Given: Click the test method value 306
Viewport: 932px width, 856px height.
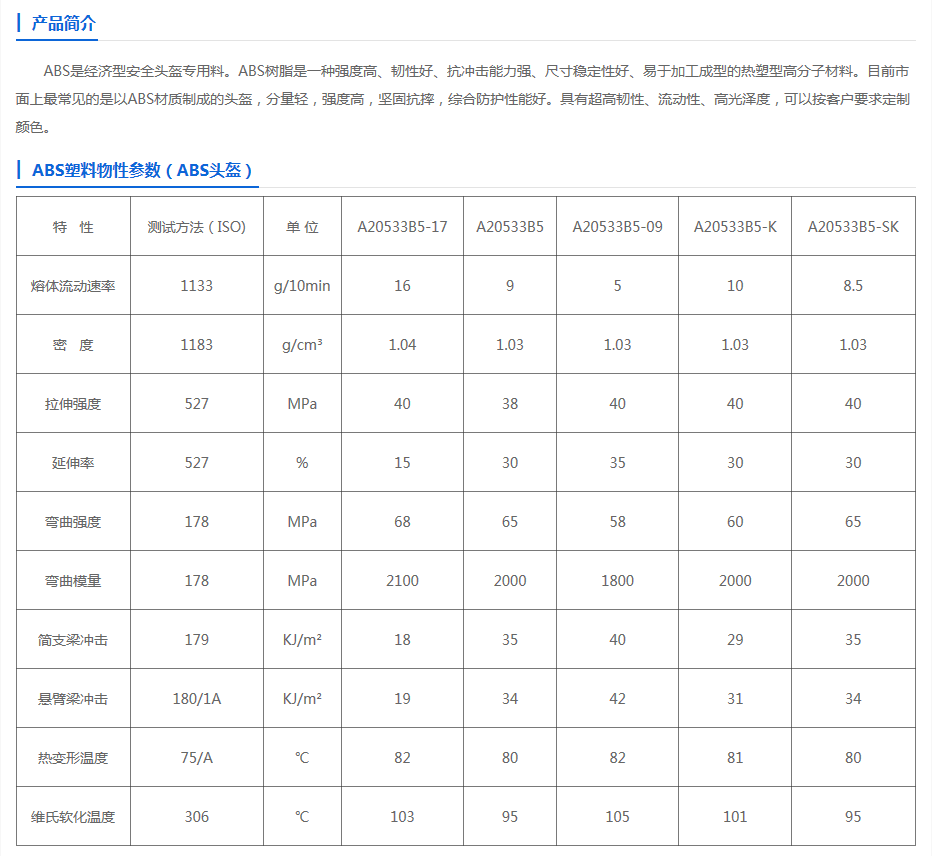Looking at the screenshot, I should (197, 817).
